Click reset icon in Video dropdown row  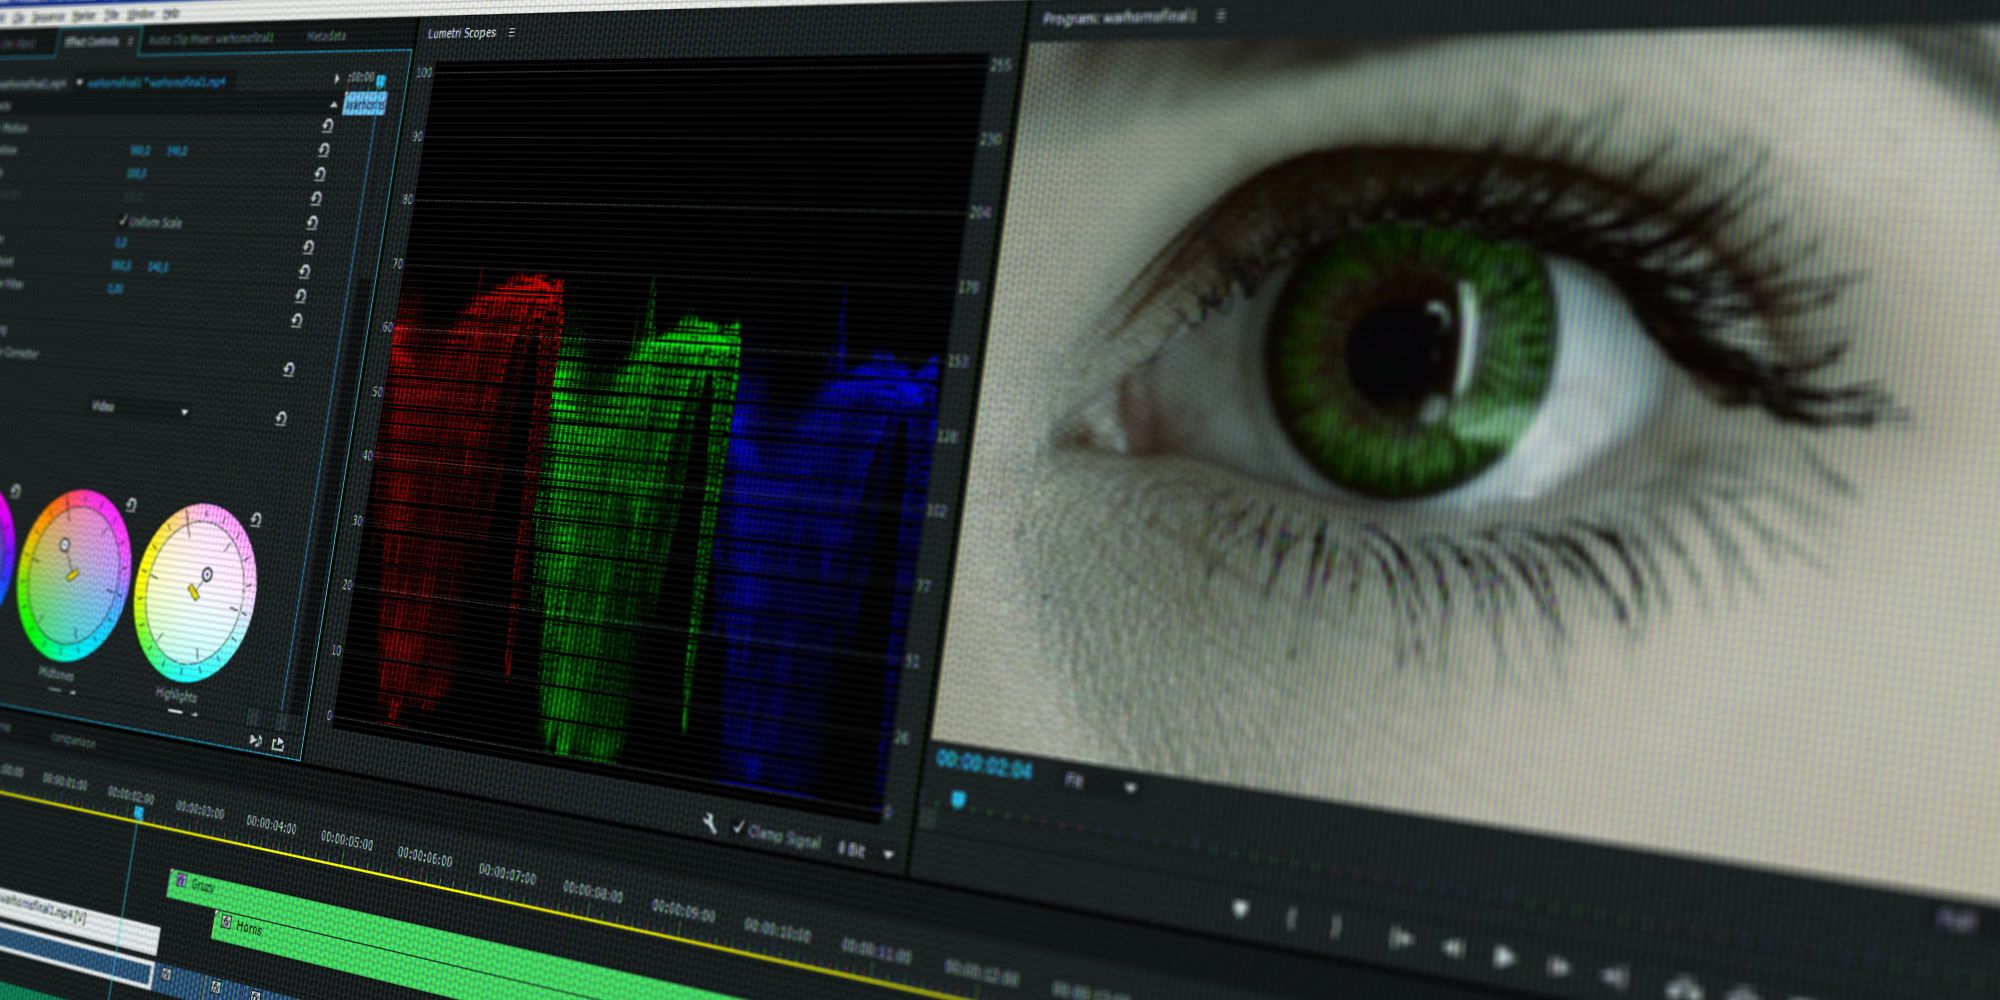(281, 418)
